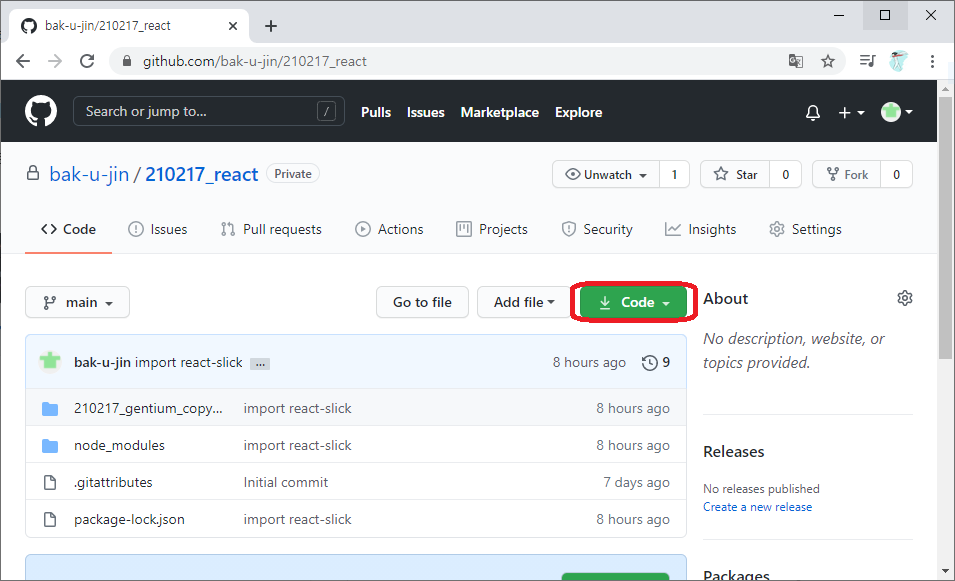Image resolution: width=955 pixels, height=581 pixels.
Task: Open the notifications bell
Action: [812, 113]
